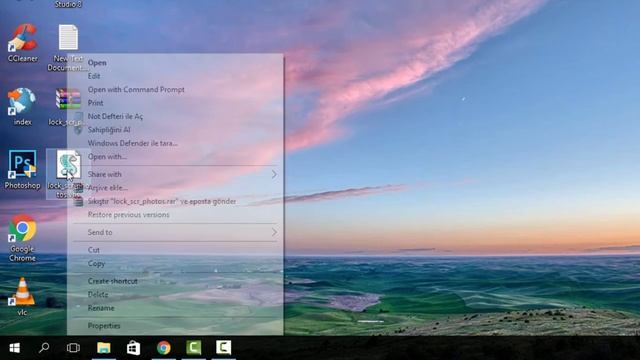Screen dimensions: 640x360
Task: Click the Arşive ekle archive icon
Action: click(x=78, y=188)
